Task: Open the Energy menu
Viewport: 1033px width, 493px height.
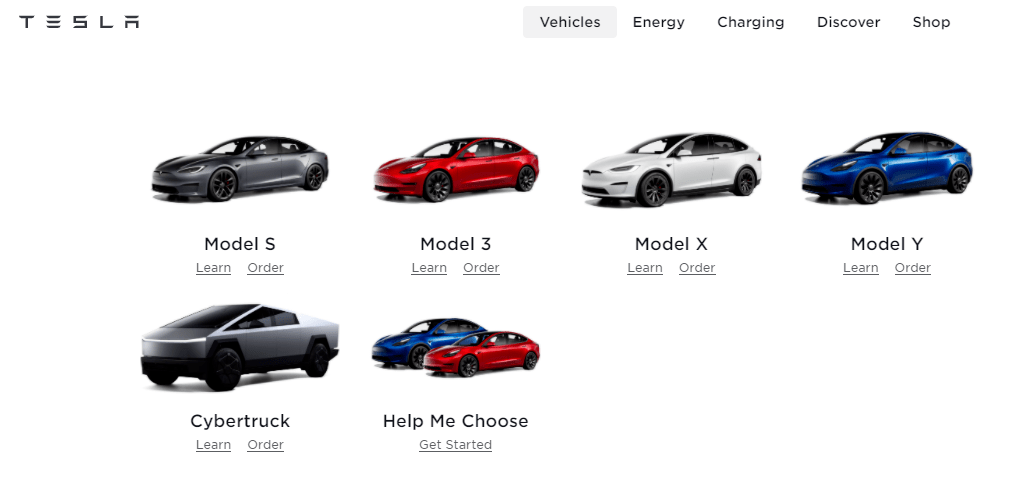Action: click(x=659, y=22)
